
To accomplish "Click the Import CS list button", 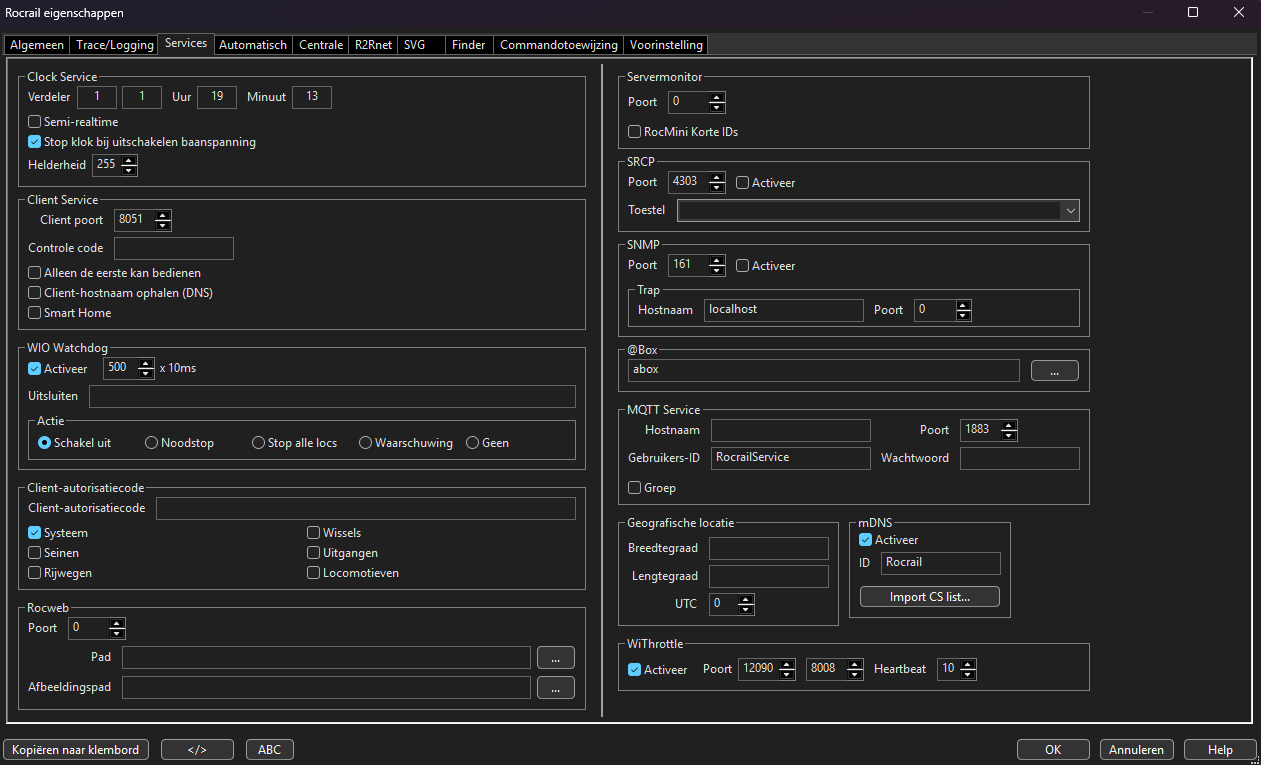I will pos(930,597).
